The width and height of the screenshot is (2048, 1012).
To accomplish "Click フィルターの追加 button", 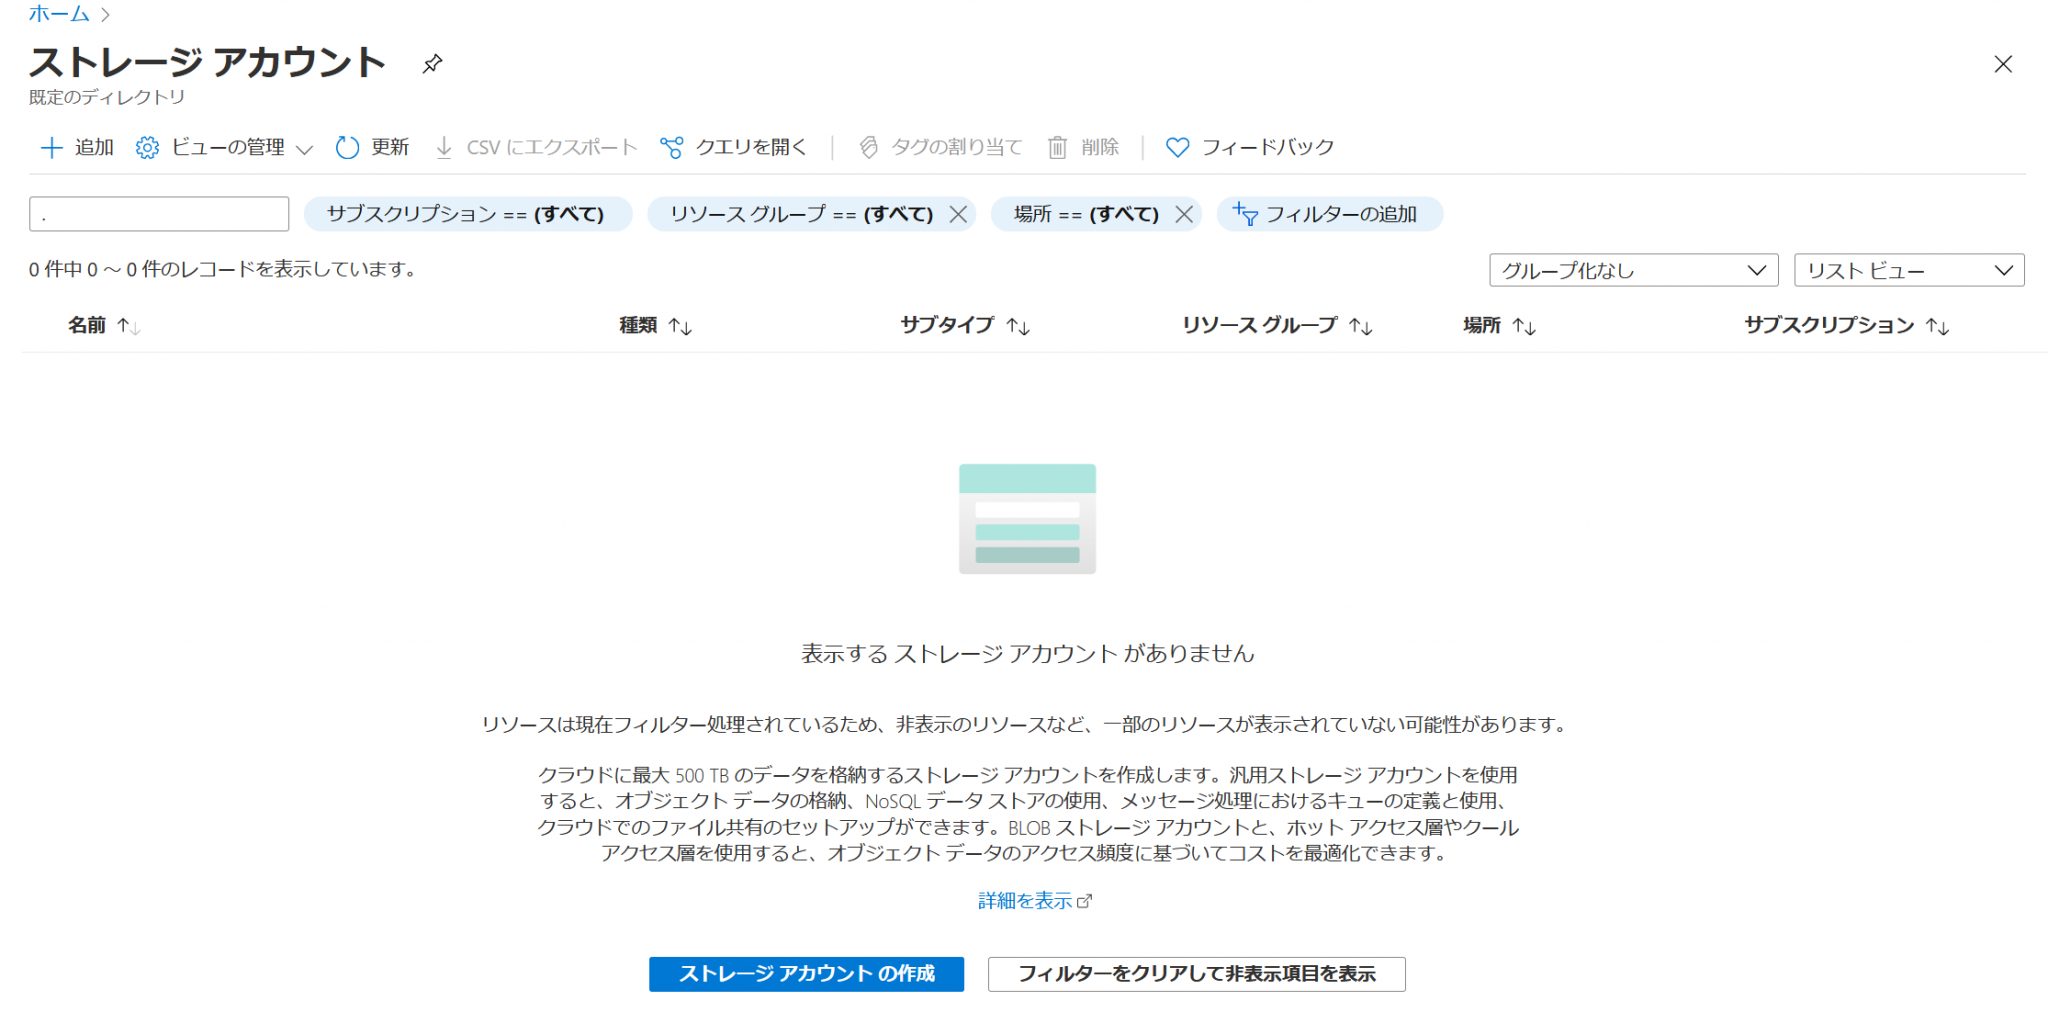I will 1329,214.
